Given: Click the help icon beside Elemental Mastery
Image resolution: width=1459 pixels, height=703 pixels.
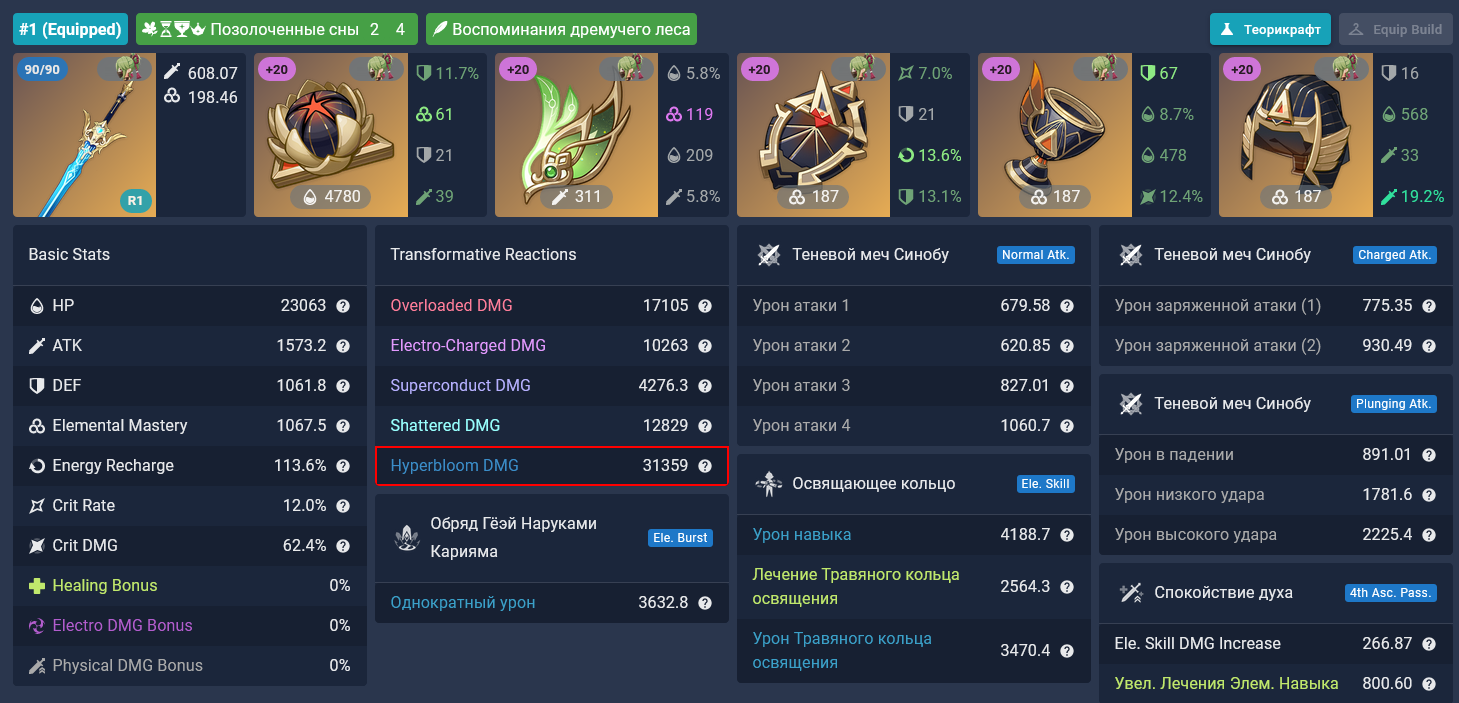Looking at the screenshot, I should coord(343,426).
